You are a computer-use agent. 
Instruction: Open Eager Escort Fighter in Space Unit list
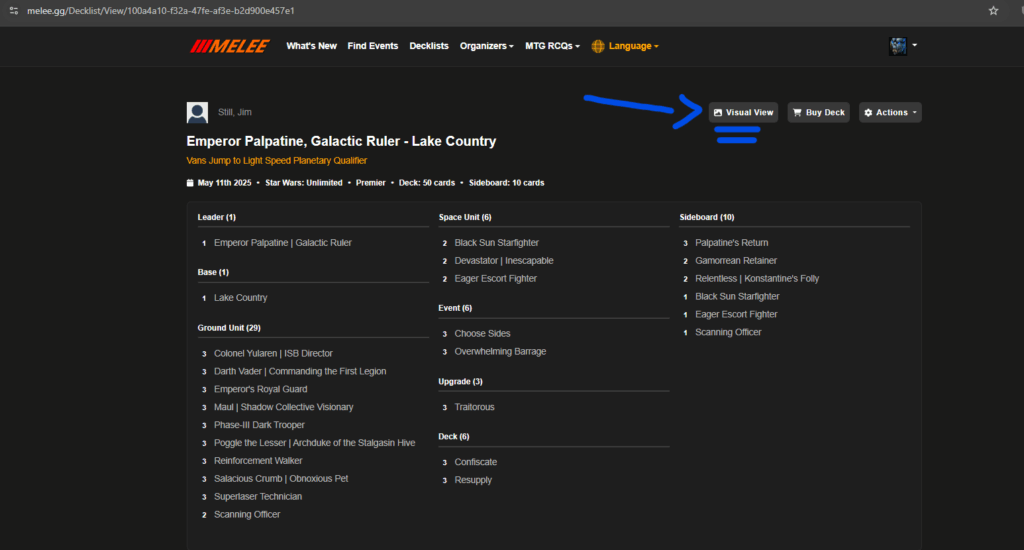[x=496, y=278]
